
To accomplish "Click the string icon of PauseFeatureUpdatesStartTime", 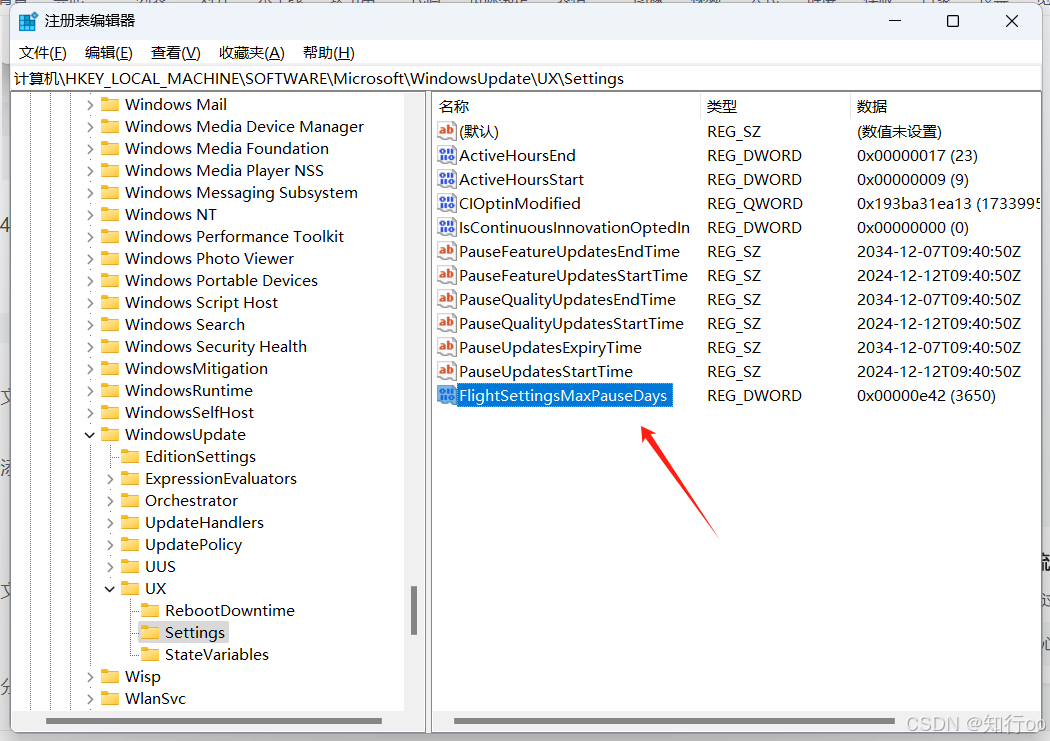I will point(447,276).
